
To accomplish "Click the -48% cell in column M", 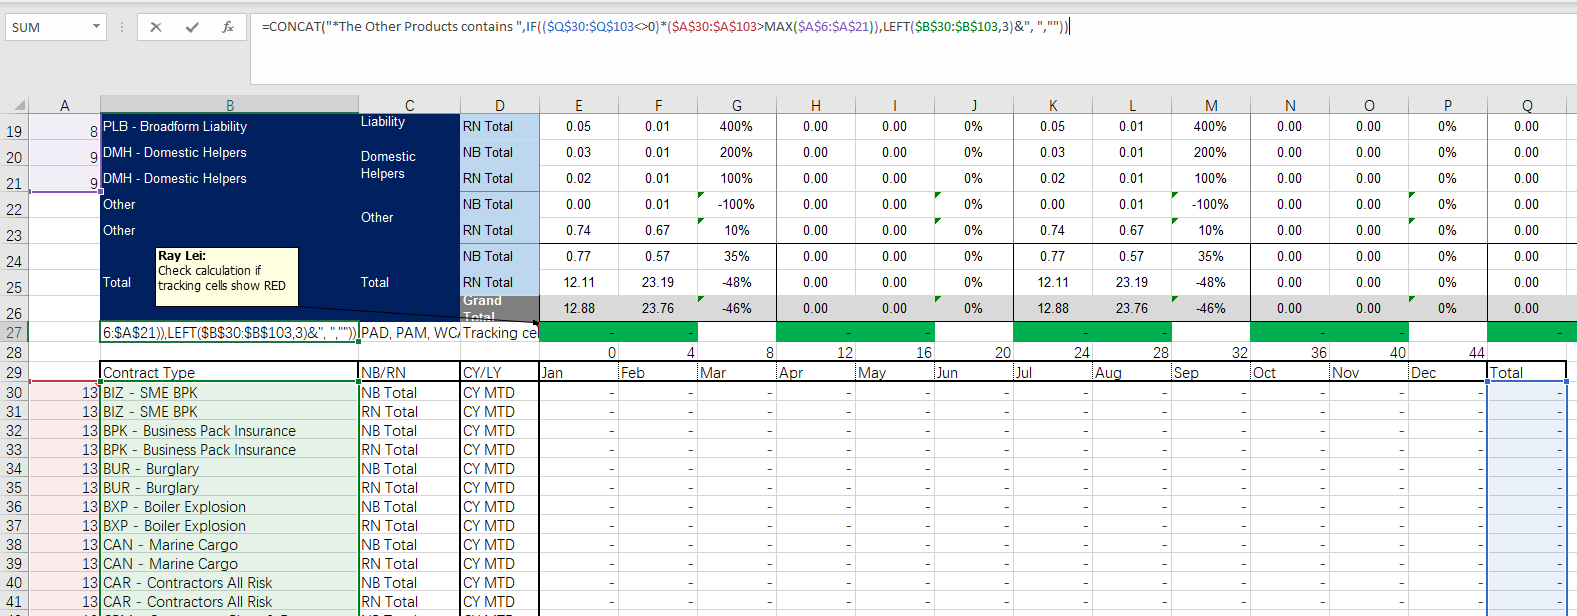I will click(1211, 283).
